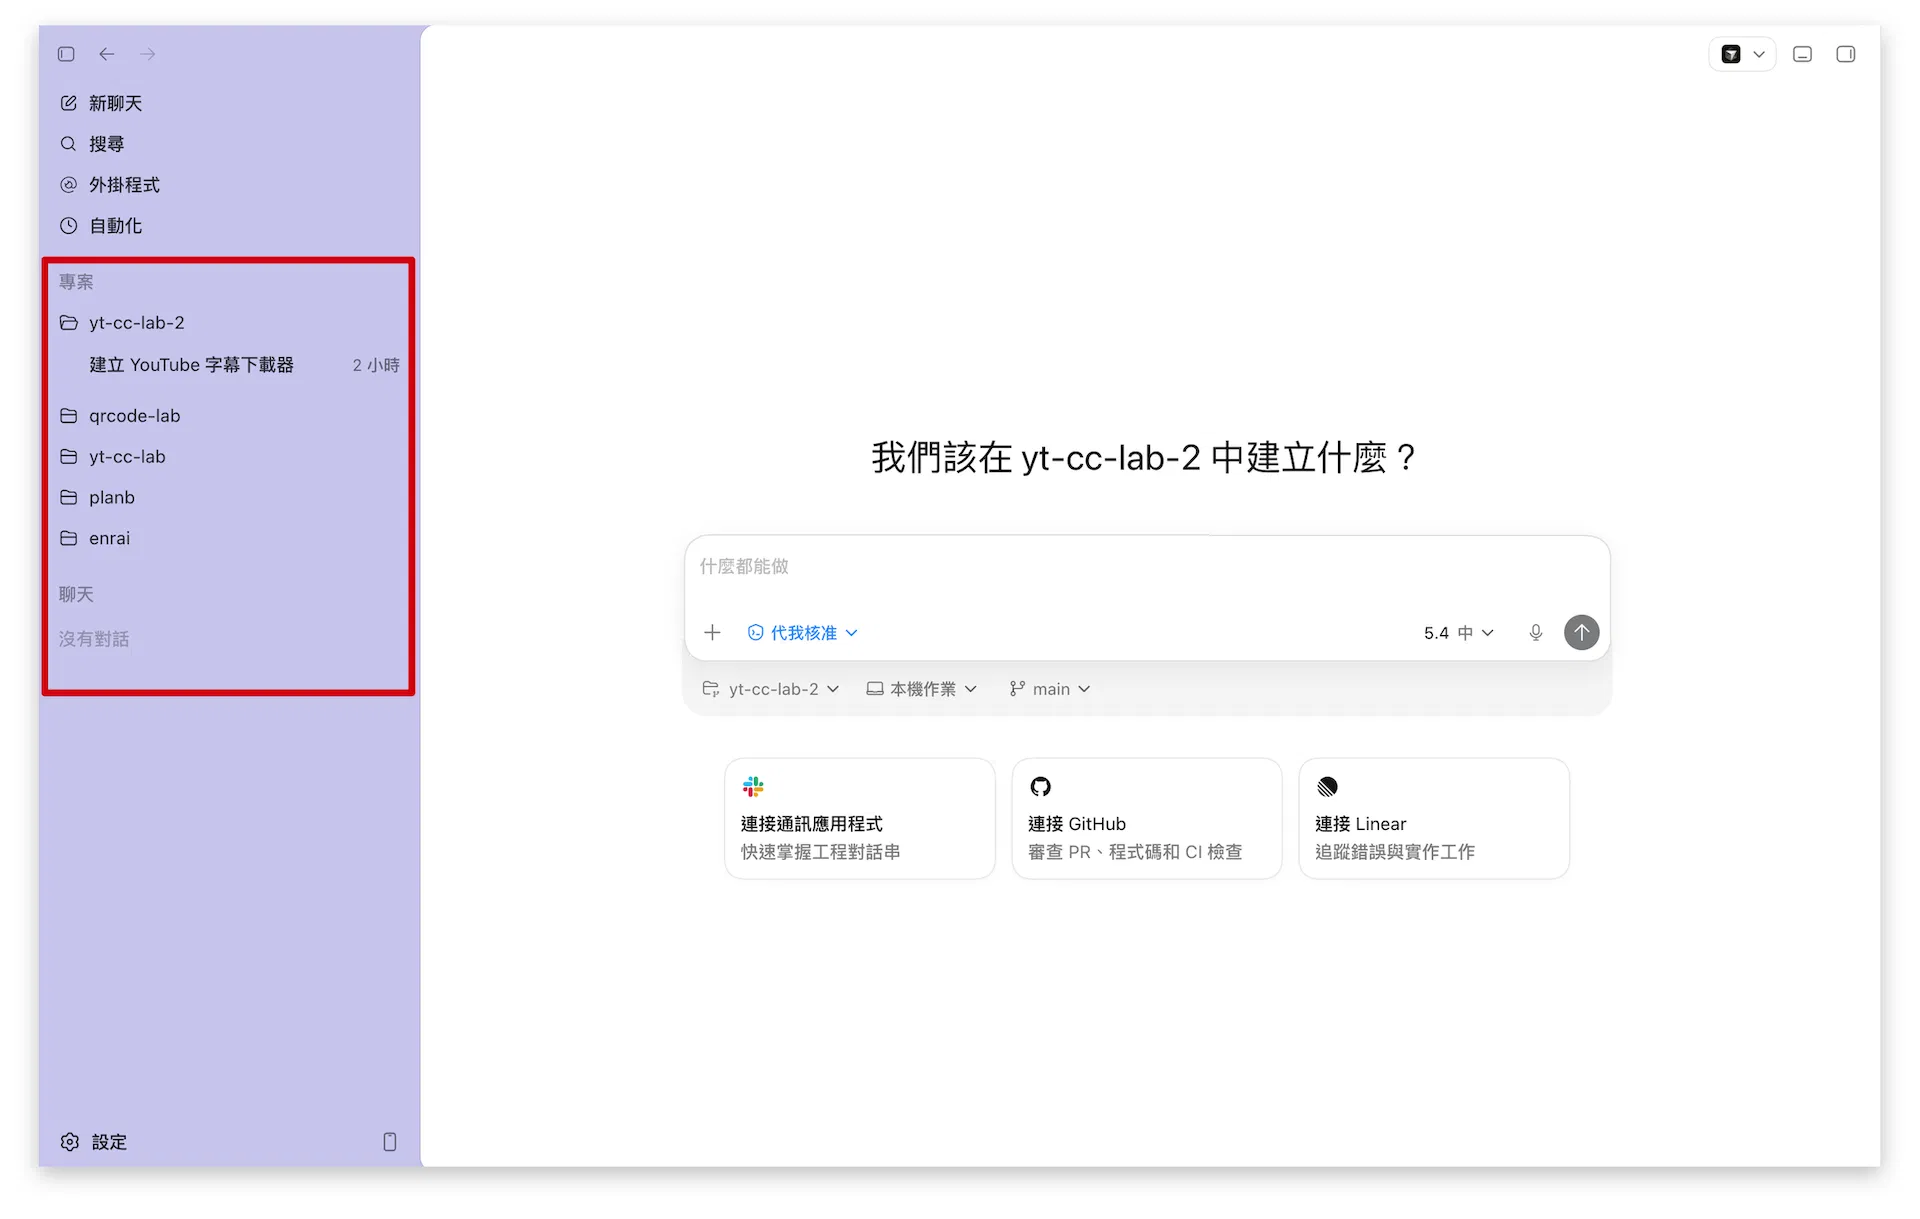The width and height of the screenshot is (1920, 1219).
Task: Click the magnifier icon beside 搜尋
Action: [x=68, y=144]
